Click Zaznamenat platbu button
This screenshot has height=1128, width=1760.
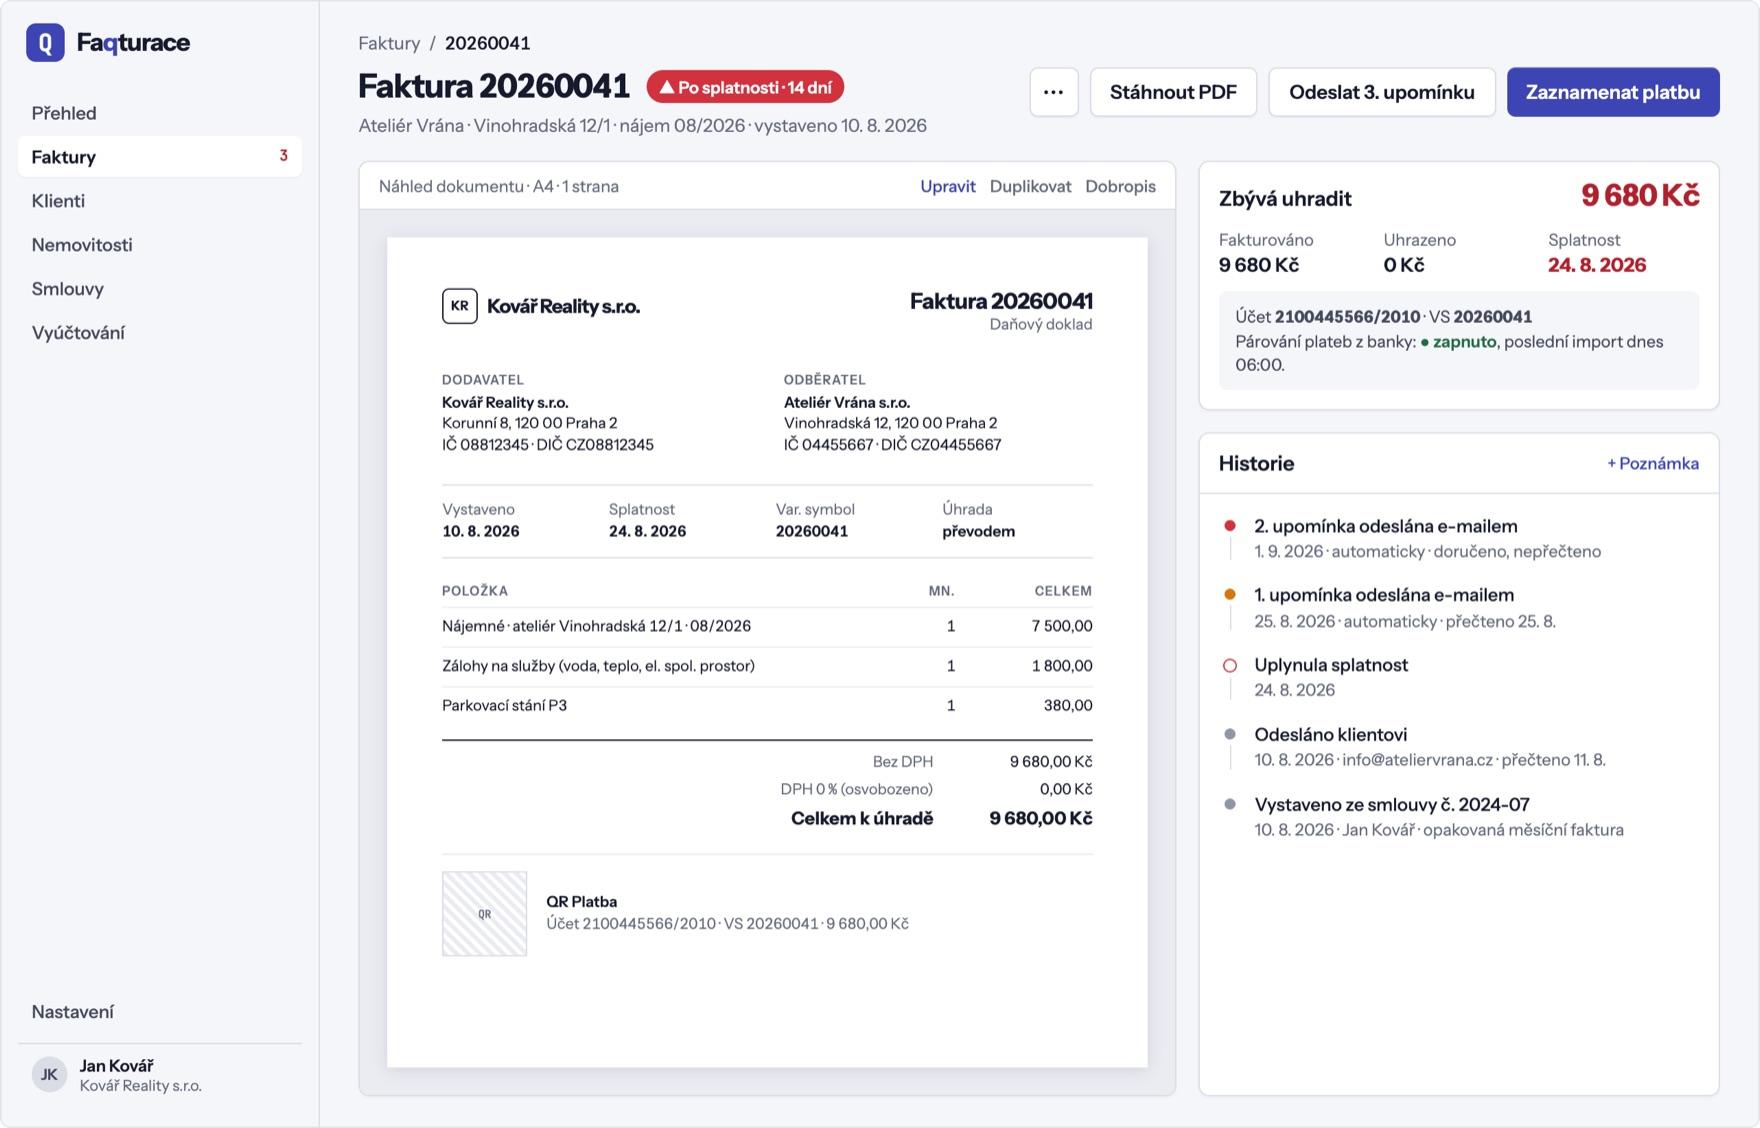[1613, 92]
